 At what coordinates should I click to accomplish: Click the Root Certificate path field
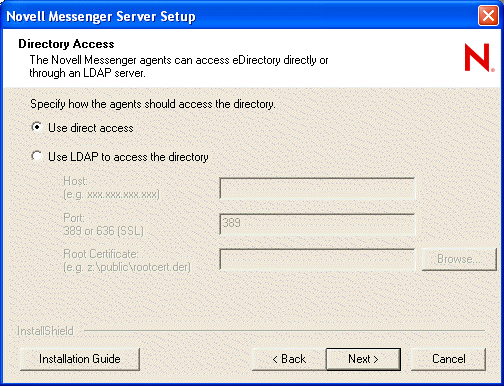[317, 259]
